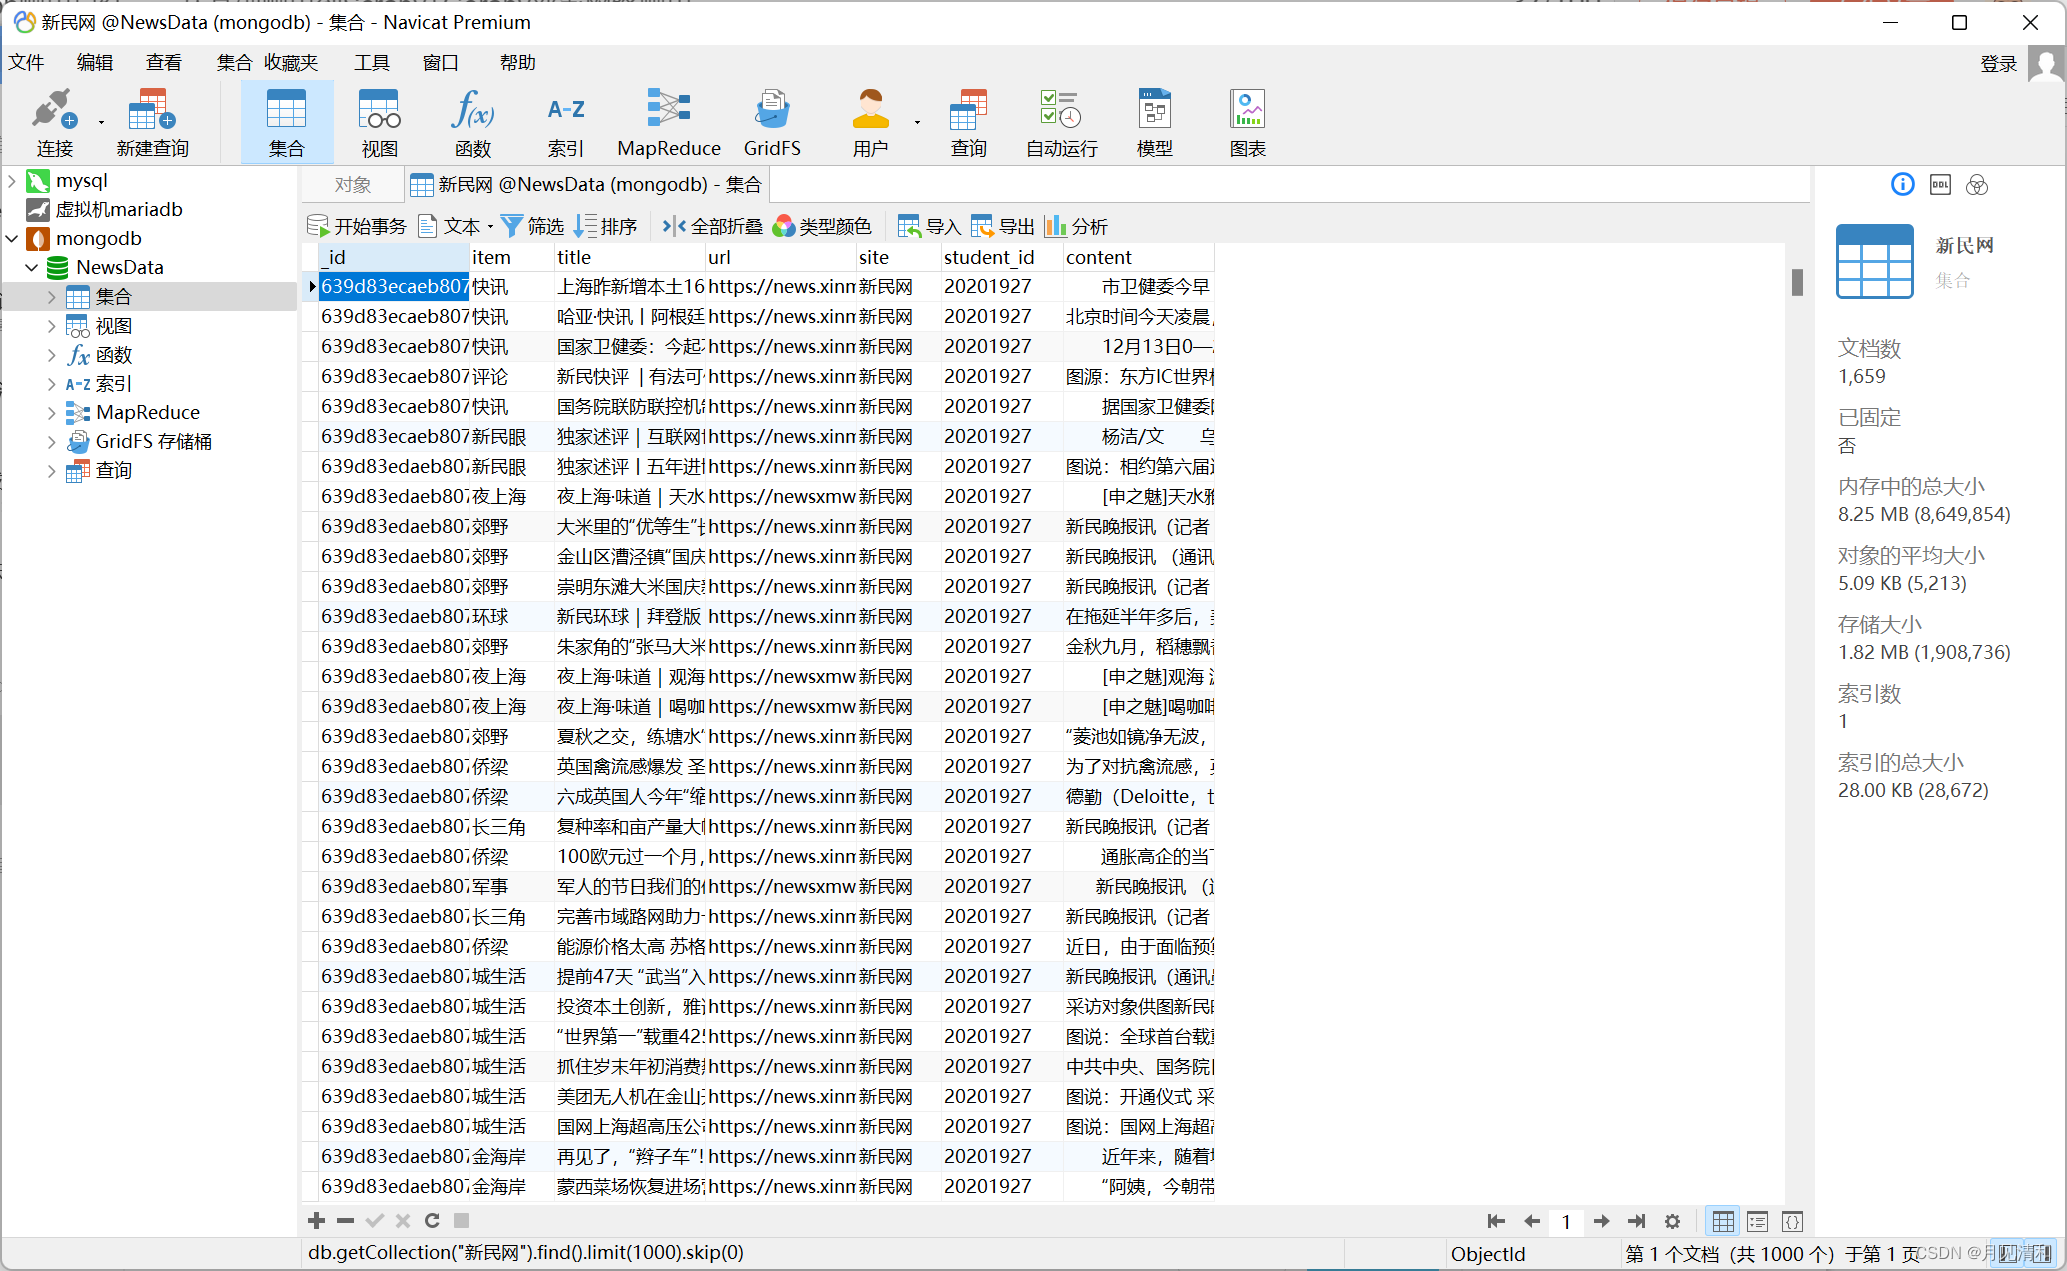This screenshot has width=2067, height=1271.
Task: Click the vertical scrollbar thumb
Action: tap(1797, 282)
